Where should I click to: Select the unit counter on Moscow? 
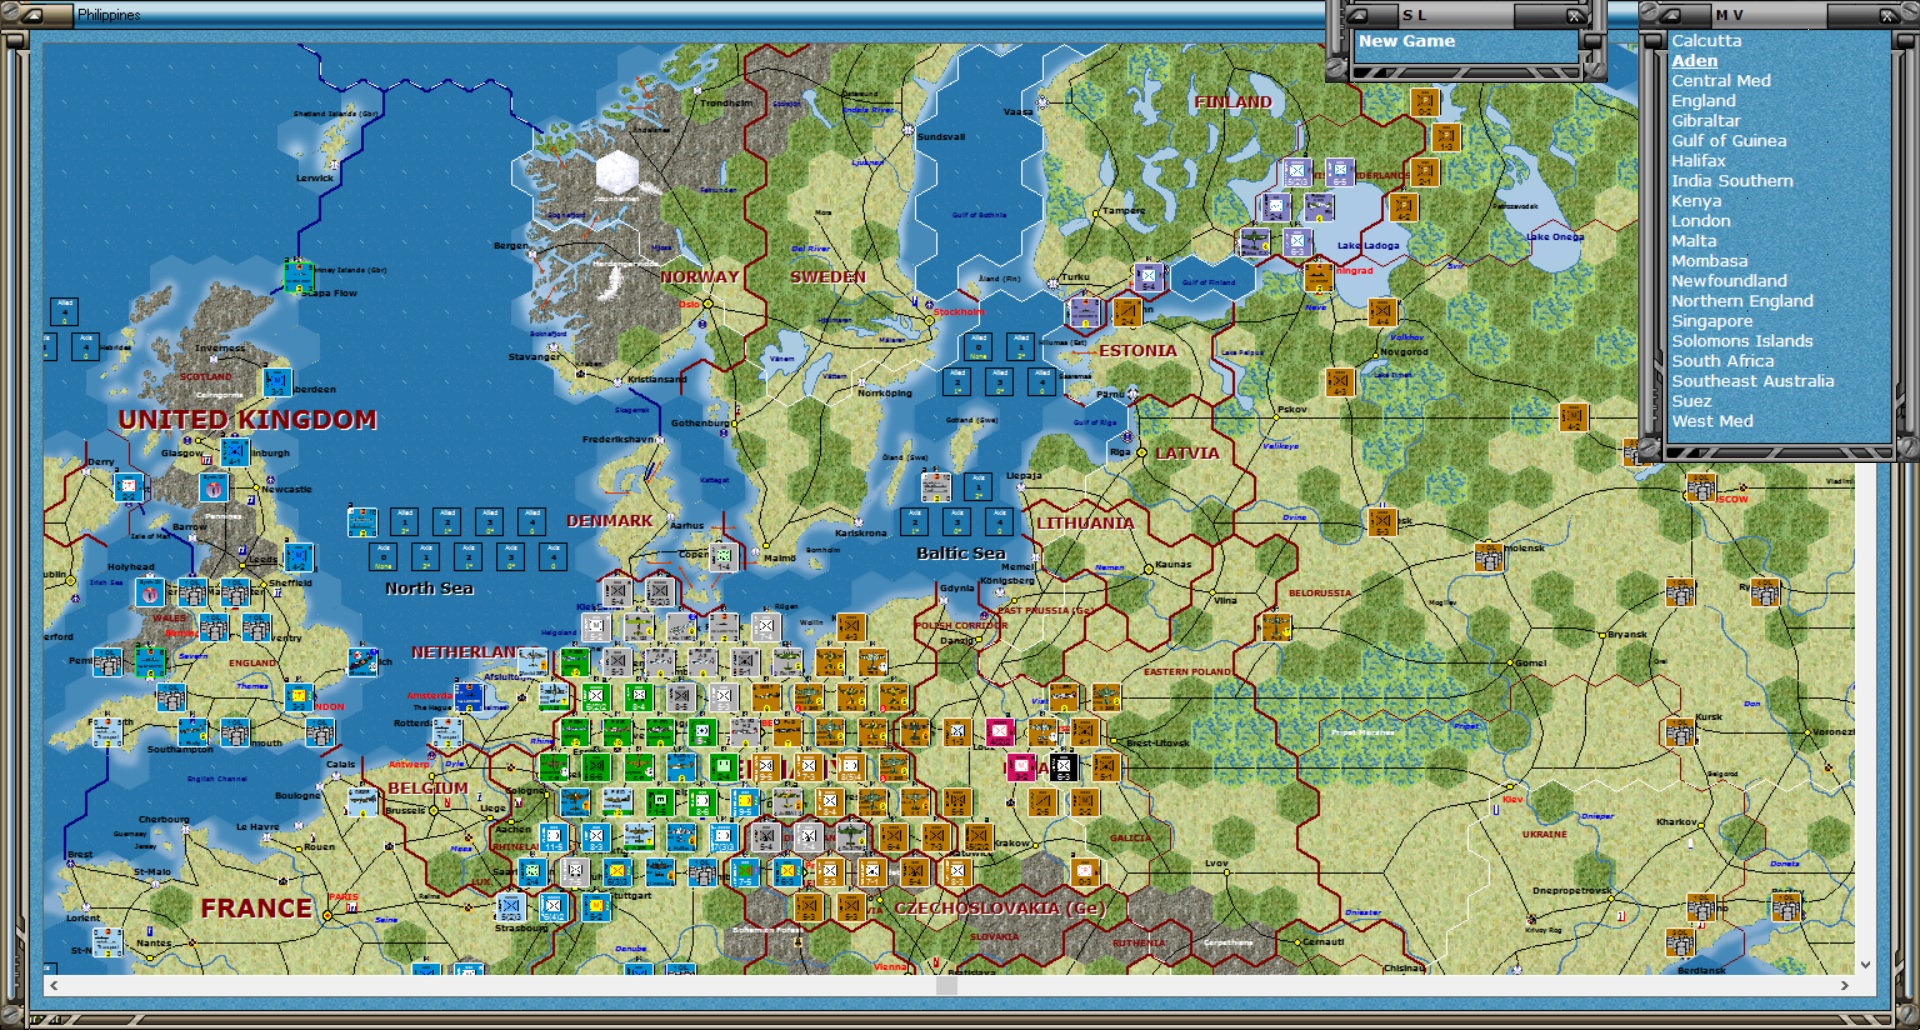pos(1701,487)
